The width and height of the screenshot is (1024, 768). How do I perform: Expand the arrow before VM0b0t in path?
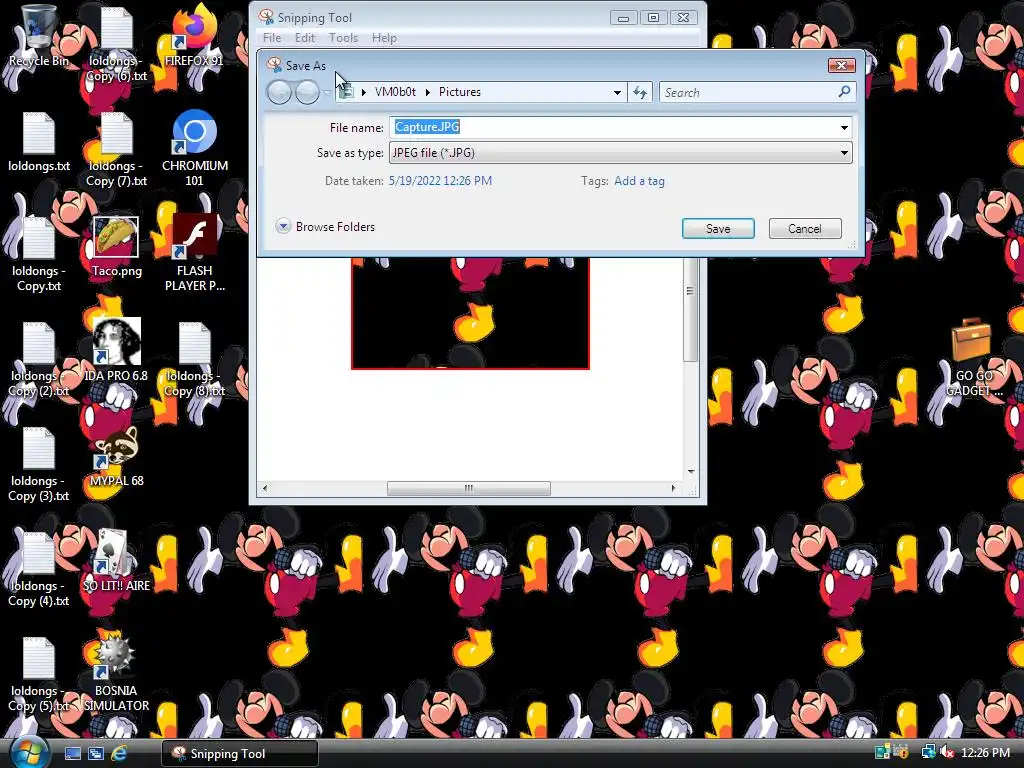click(x=364, y=92)
